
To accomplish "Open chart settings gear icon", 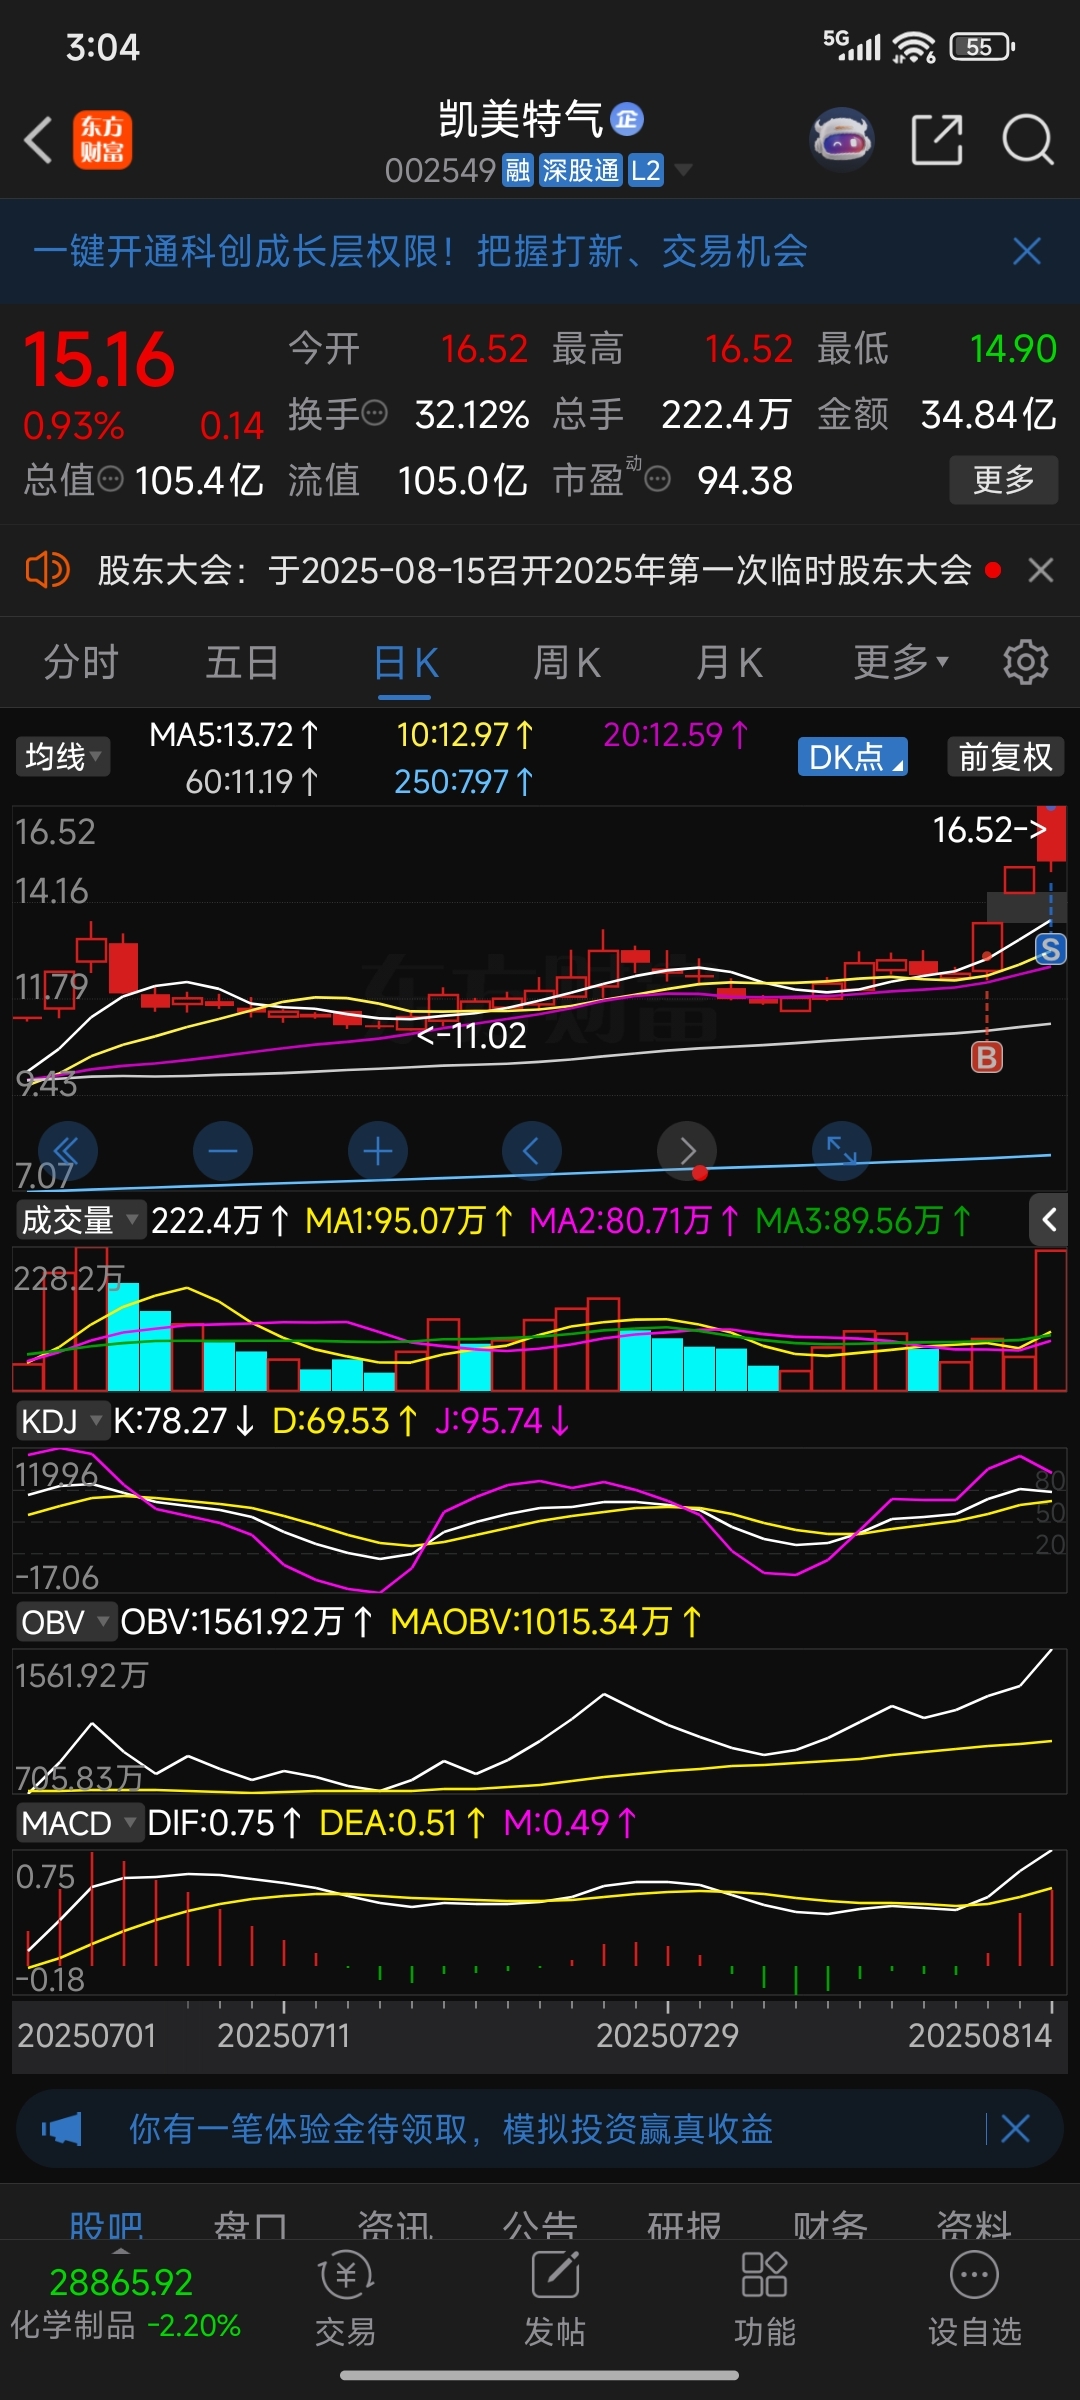I will (1025, 662).
